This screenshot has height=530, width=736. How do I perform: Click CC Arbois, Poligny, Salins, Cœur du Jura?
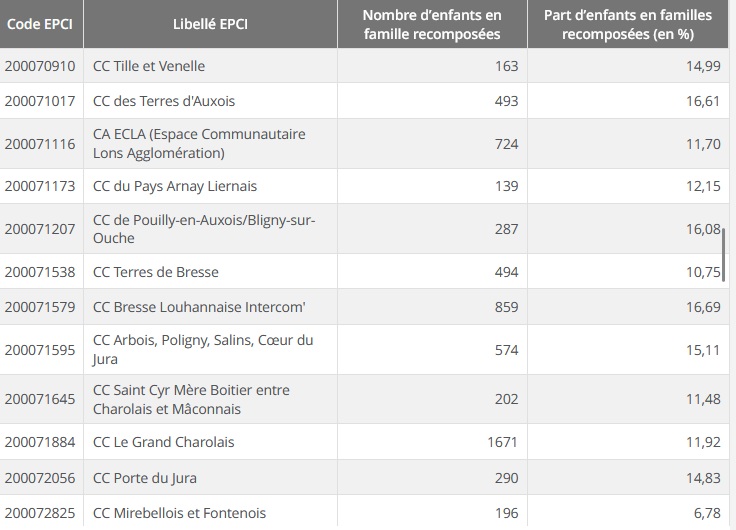point(203,349)
